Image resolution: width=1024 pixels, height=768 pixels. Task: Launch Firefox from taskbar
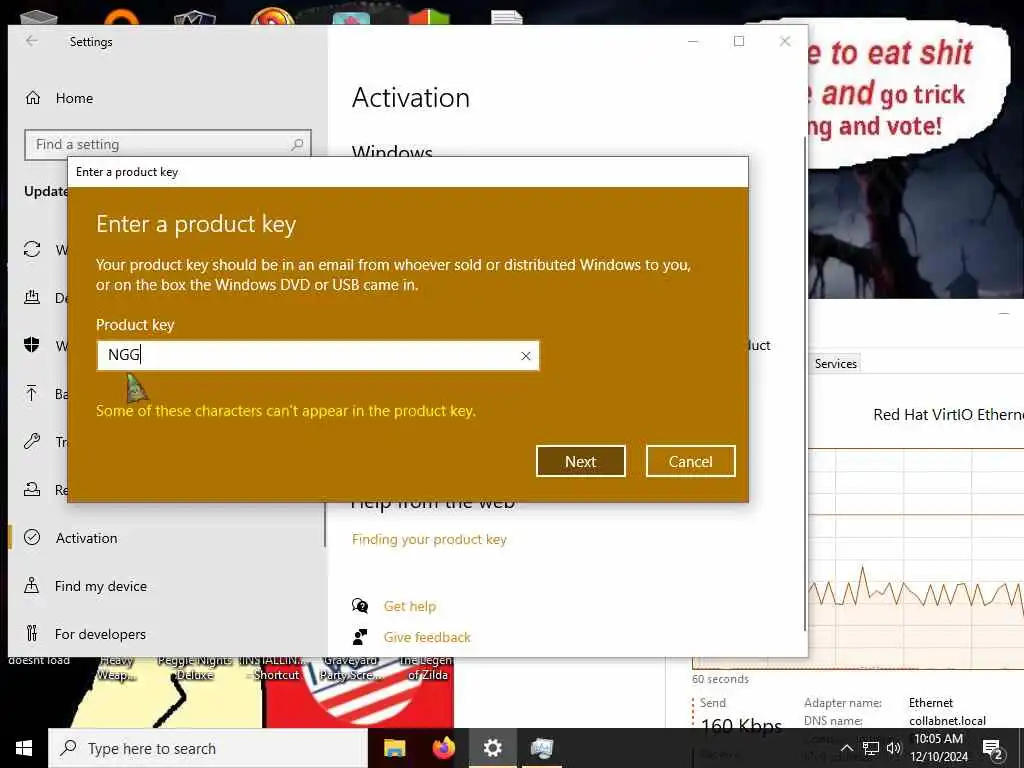click(443, 748)
